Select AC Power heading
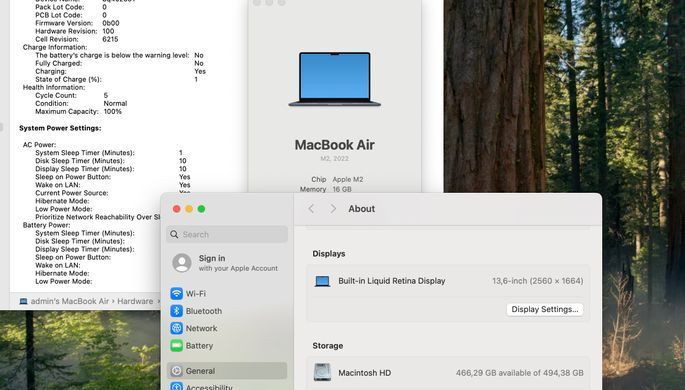 click(39, 145)
